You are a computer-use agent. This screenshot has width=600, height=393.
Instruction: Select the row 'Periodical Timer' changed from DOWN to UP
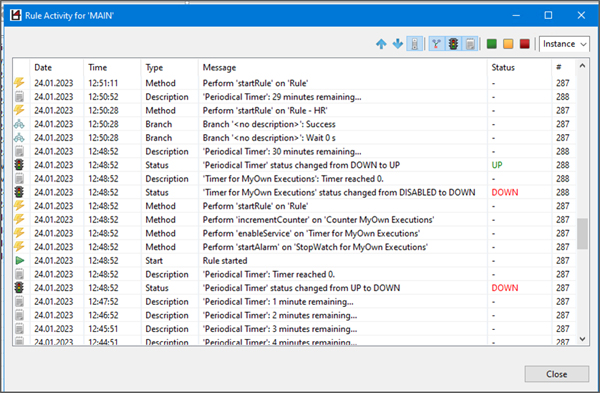294,165
